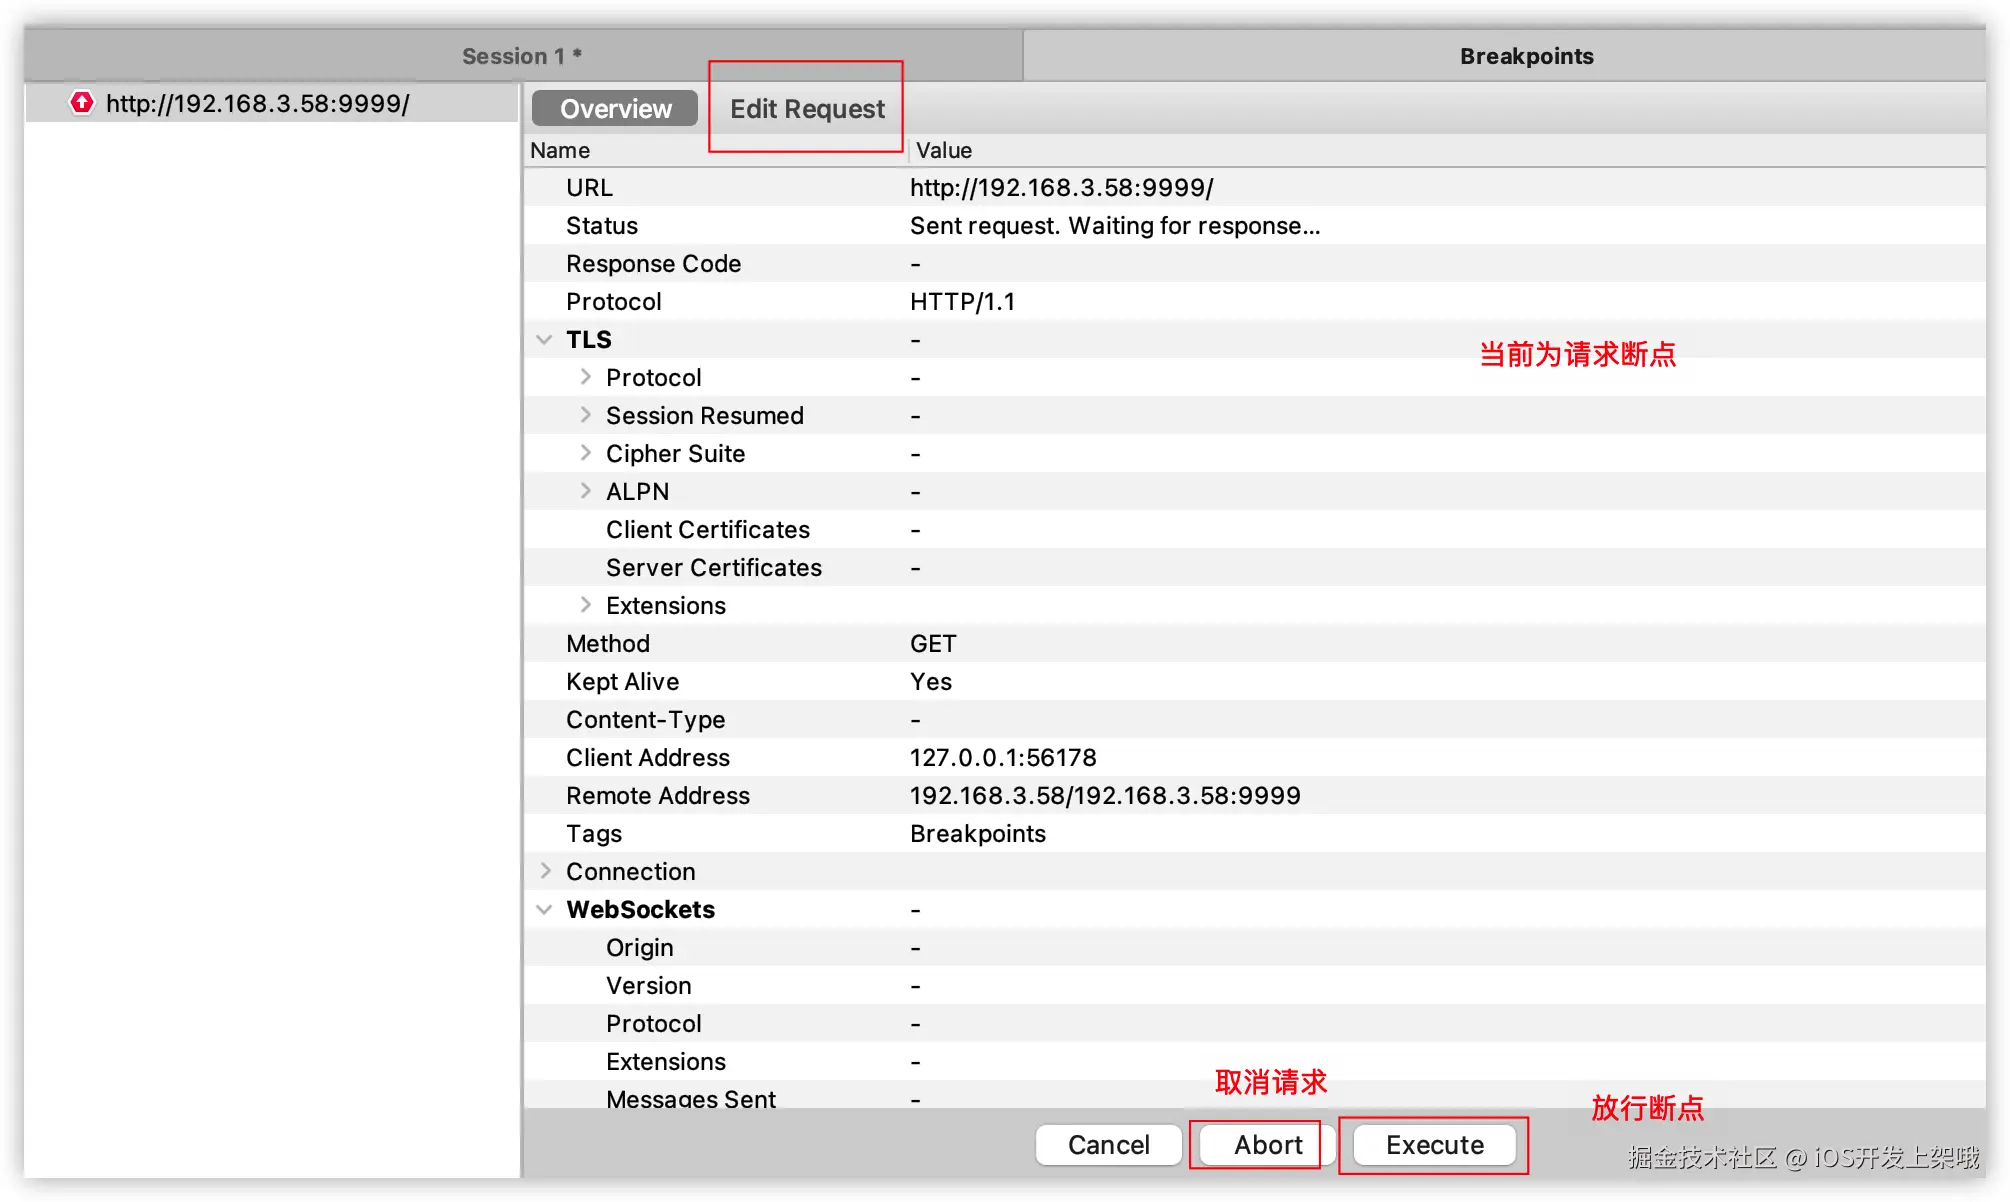Expand Extensions under TLS

[585, 604]
